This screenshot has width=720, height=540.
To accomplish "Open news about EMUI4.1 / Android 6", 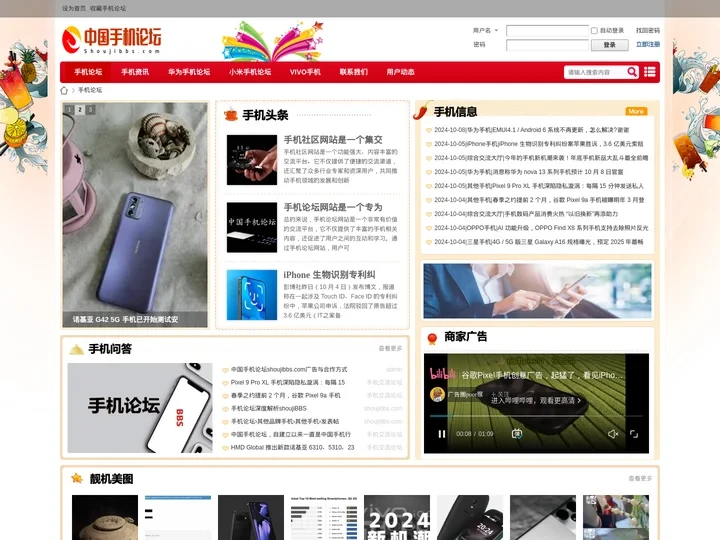I will click(x=531, y=130).
